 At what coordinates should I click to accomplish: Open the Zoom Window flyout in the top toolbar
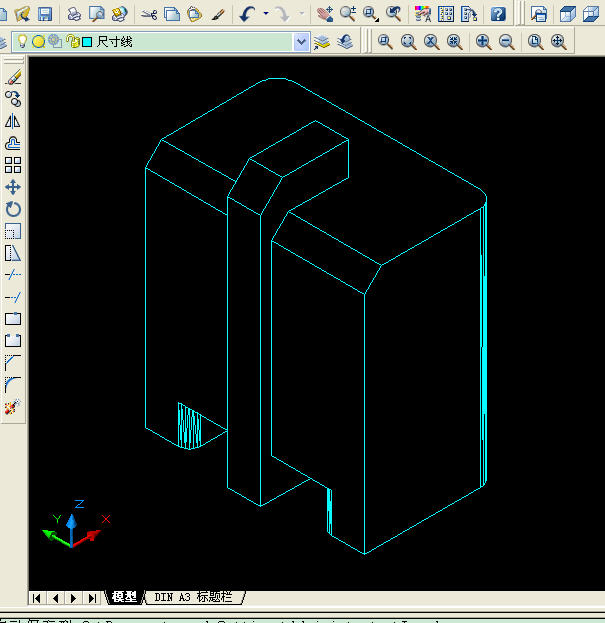pos(371,14)
